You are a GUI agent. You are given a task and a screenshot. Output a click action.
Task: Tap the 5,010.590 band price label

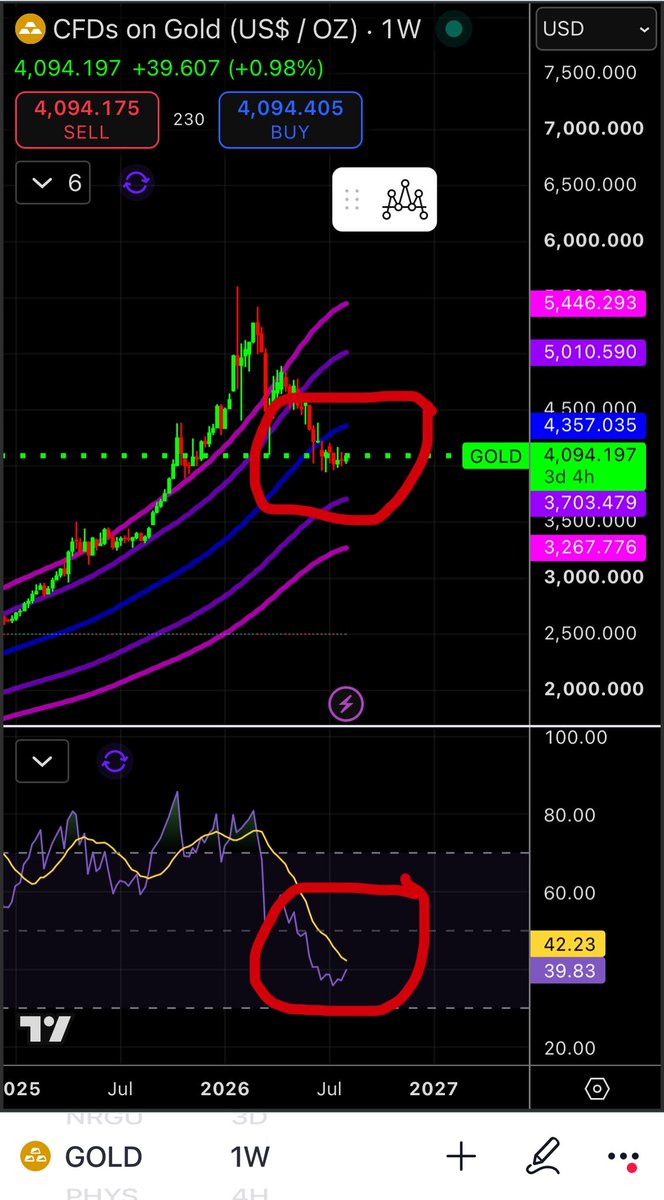point(590,352)
